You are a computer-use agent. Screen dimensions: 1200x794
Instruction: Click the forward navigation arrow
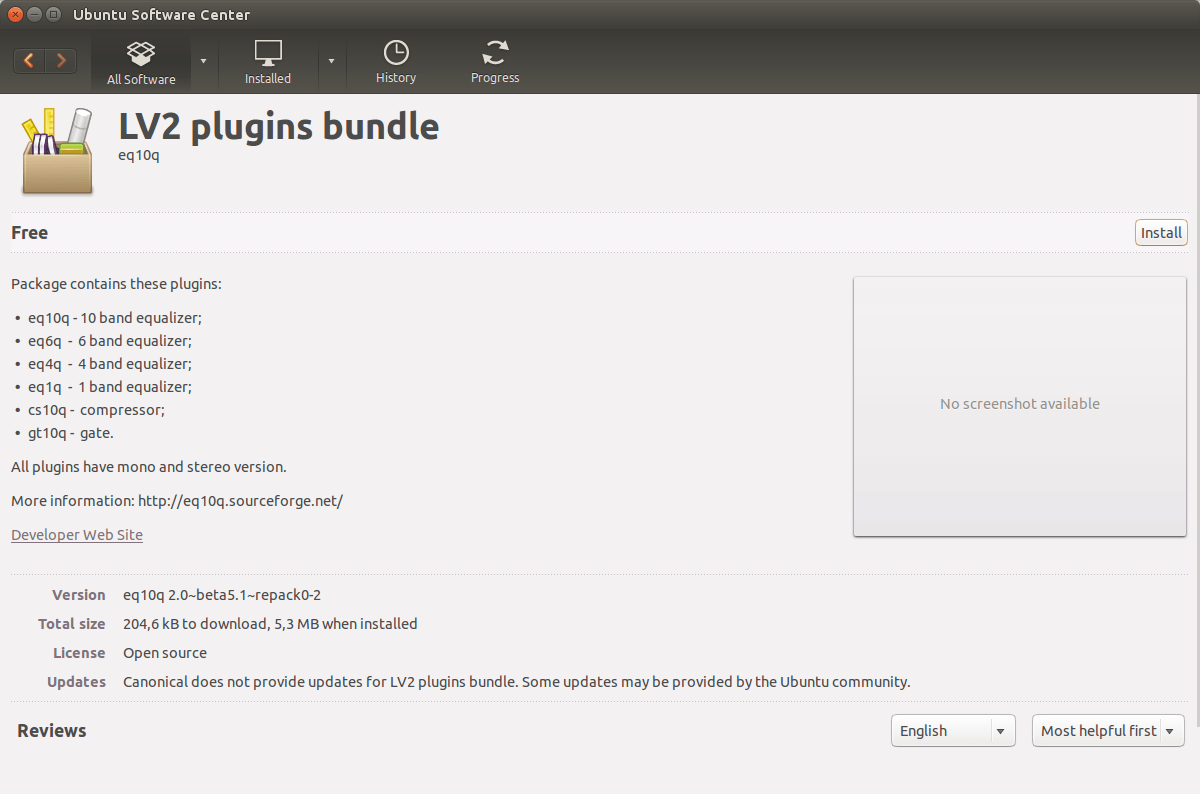tap(61, 60)
